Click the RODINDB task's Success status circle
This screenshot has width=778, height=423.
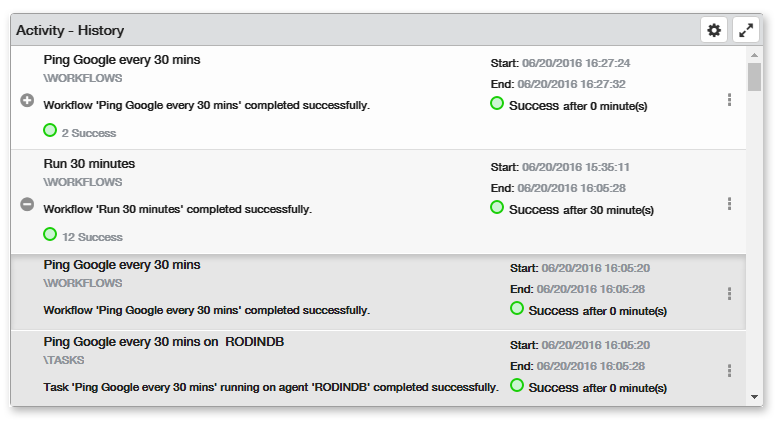(x=517, y=385)
